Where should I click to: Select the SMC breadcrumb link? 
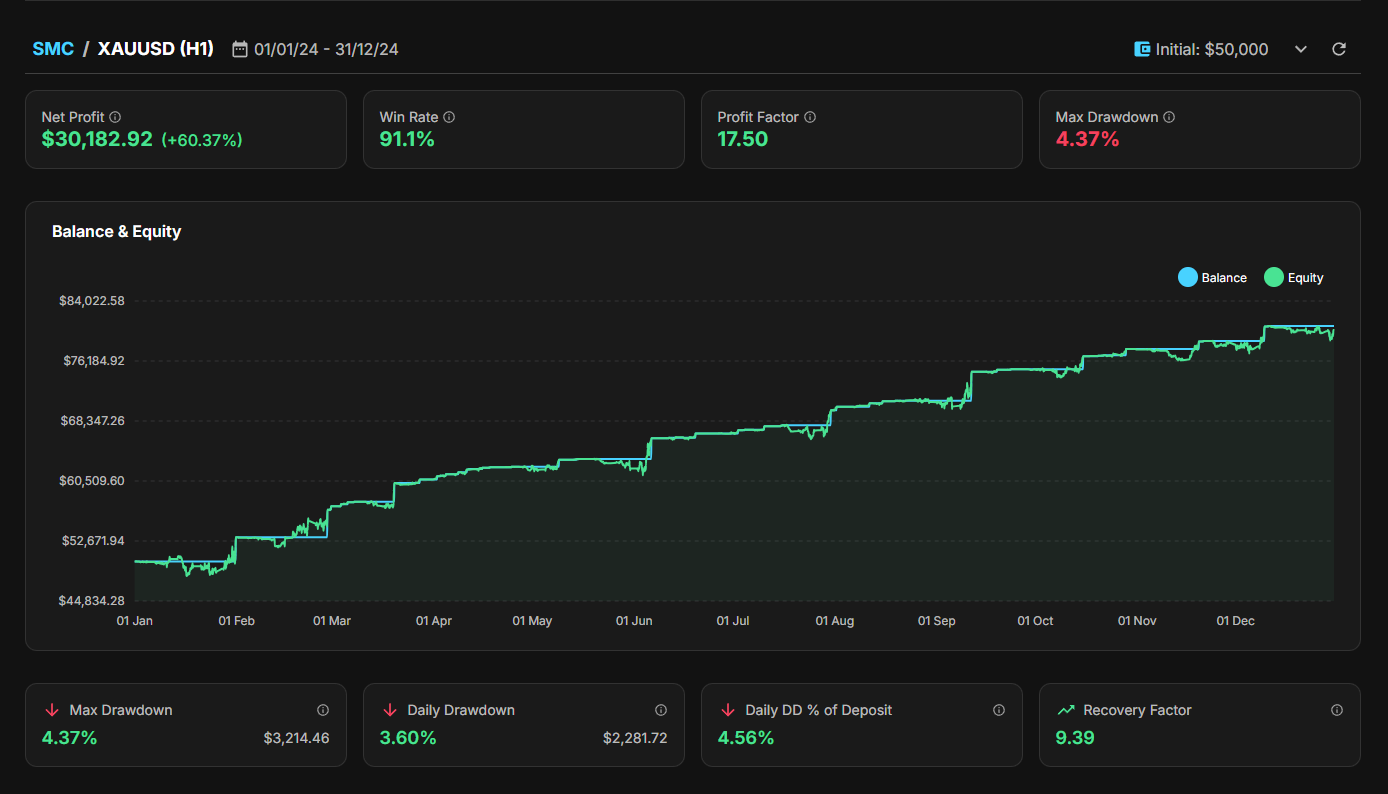[x=53, y=48]
